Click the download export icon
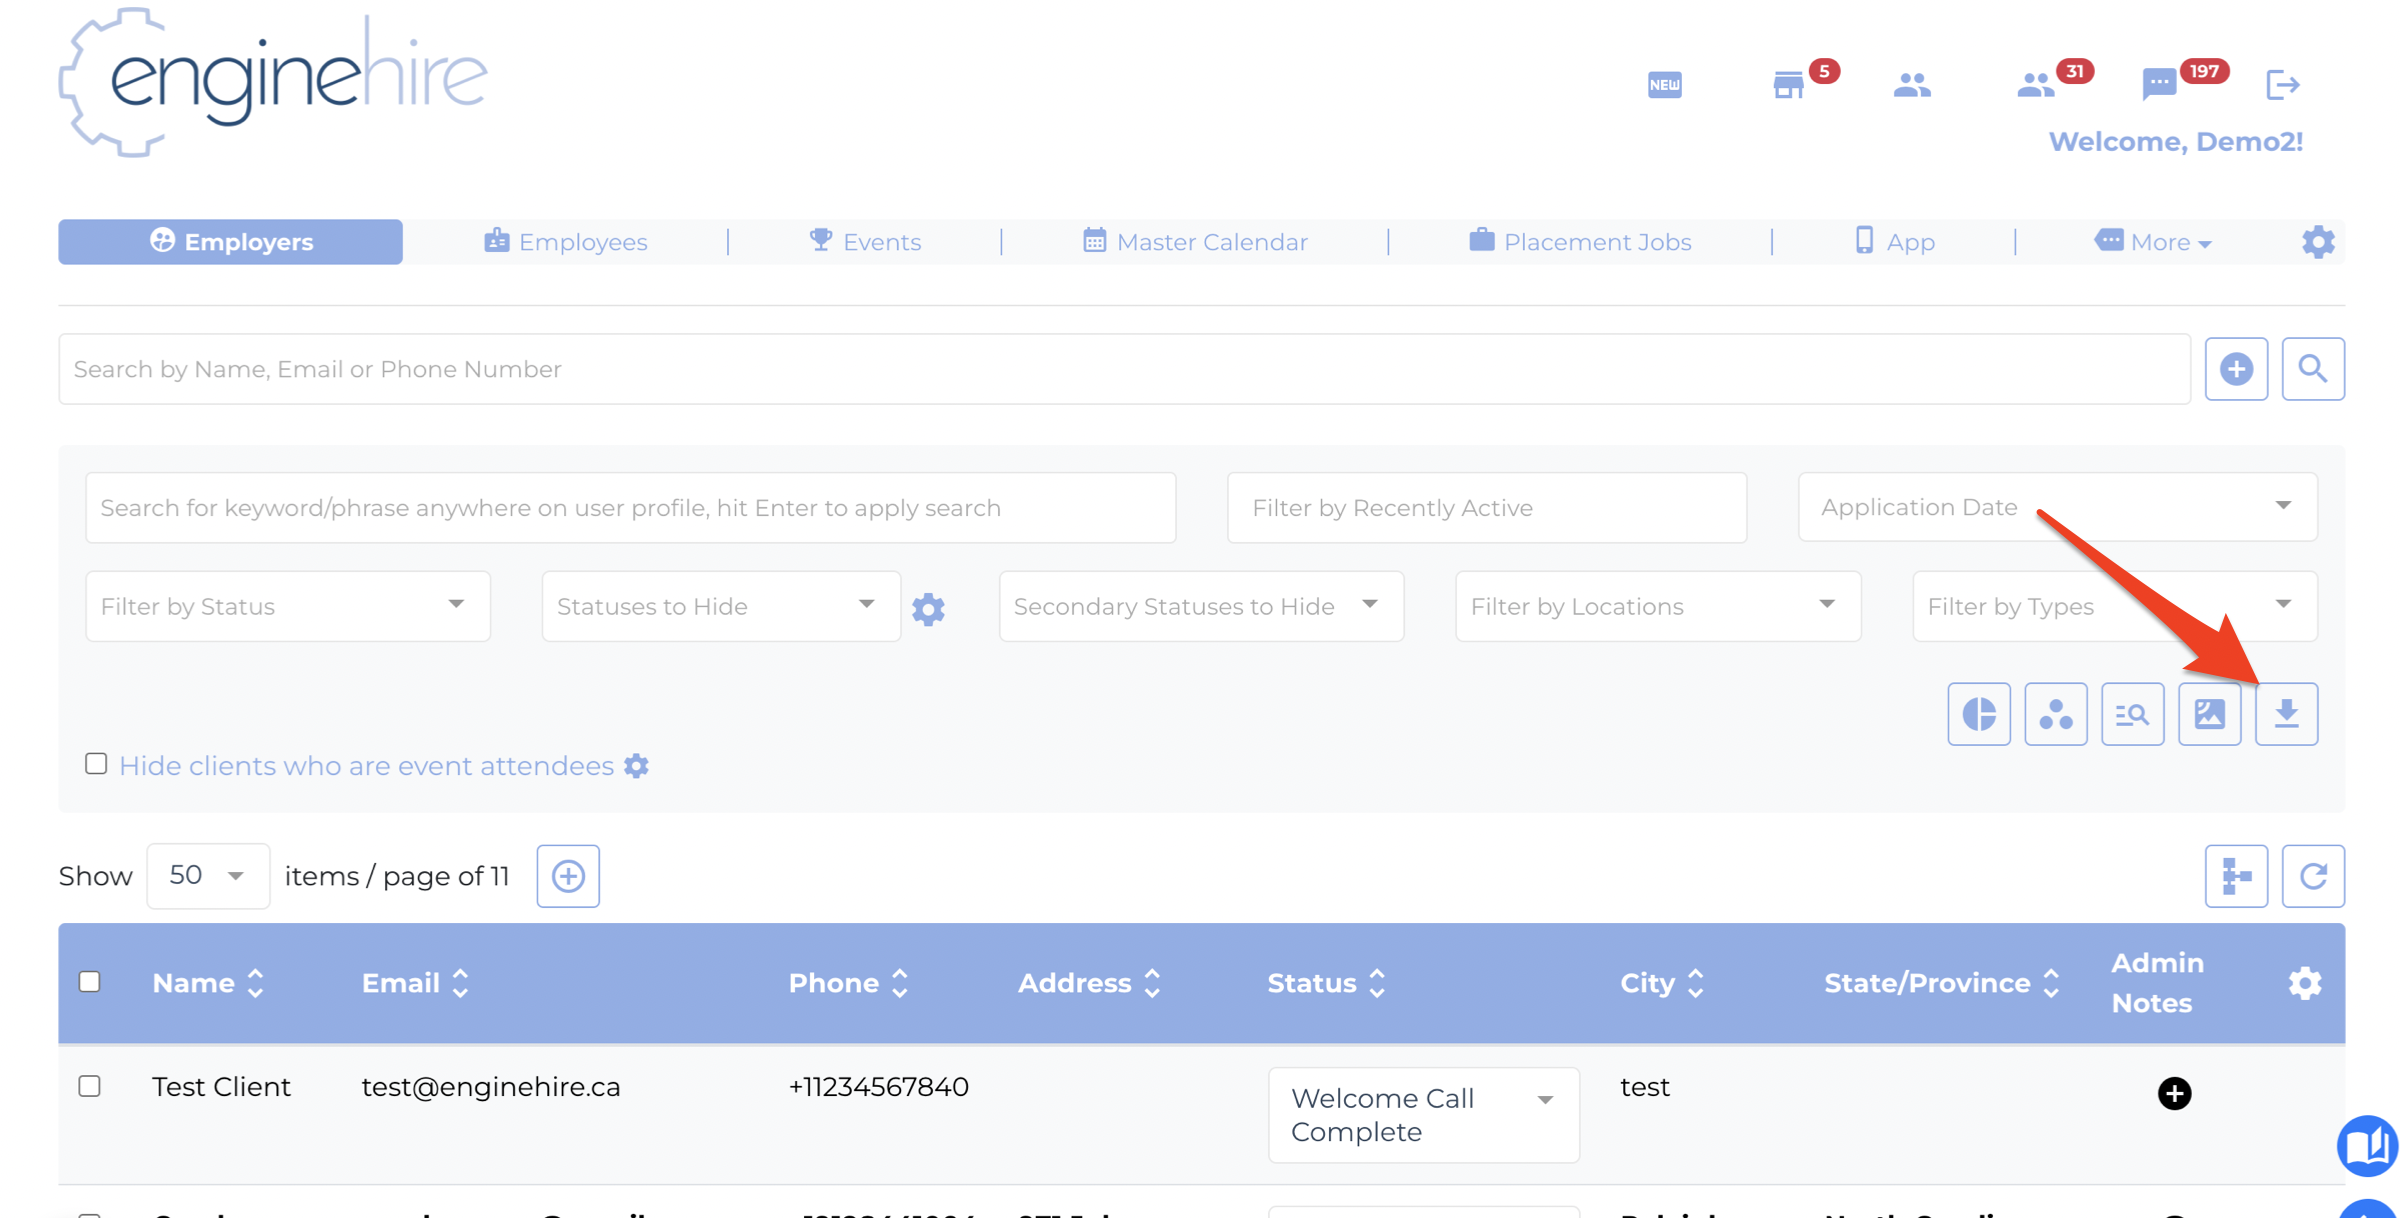This screenshot has height=1218, width=2400. [2286, 714]
